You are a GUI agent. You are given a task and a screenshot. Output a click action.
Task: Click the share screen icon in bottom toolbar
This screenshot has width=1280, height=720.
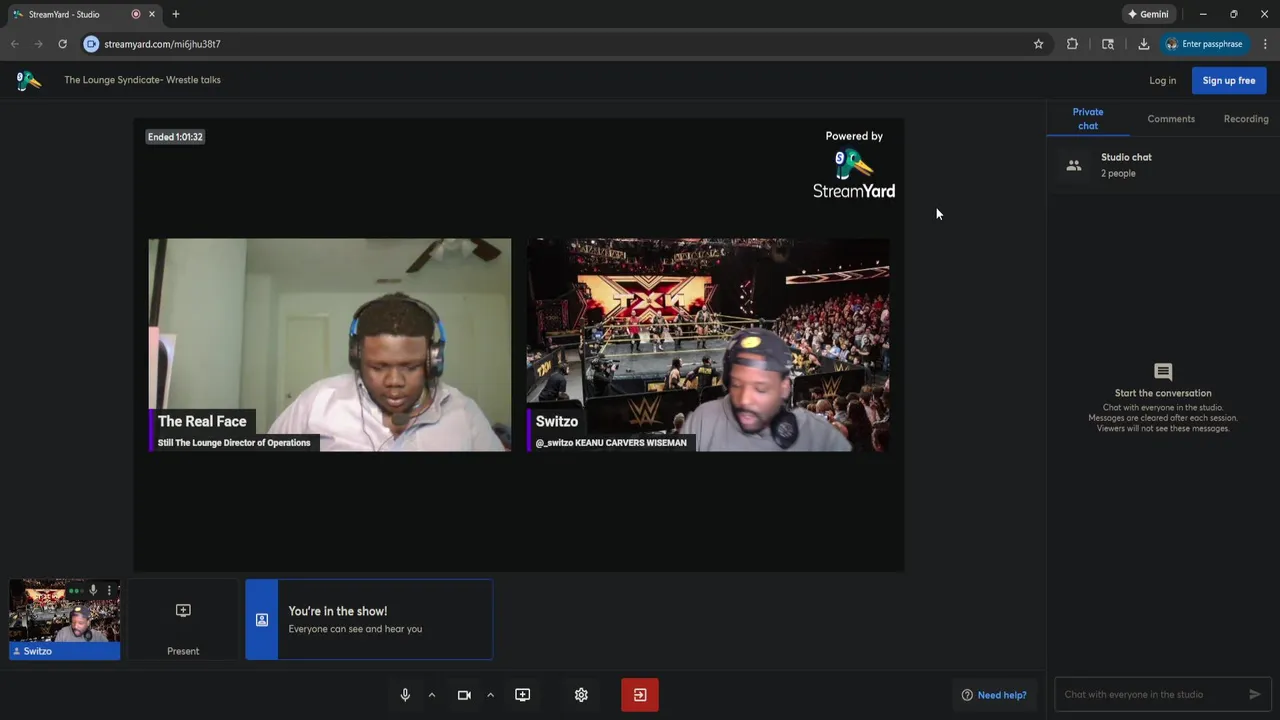(522, 695)
